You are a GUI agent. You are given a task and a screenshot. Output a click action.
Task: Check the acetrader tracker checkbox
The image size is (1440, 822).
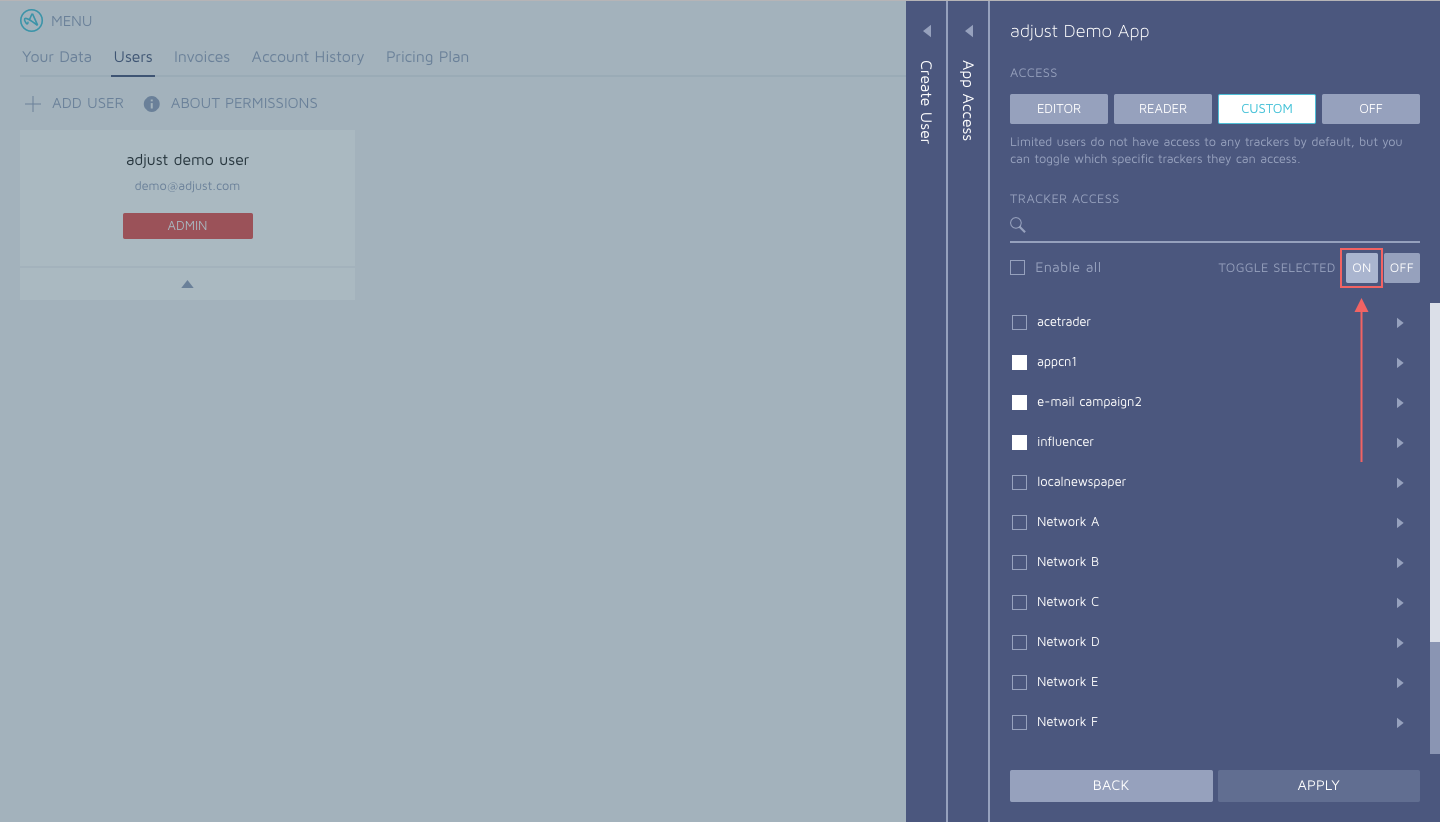[x=1019, y=322]
